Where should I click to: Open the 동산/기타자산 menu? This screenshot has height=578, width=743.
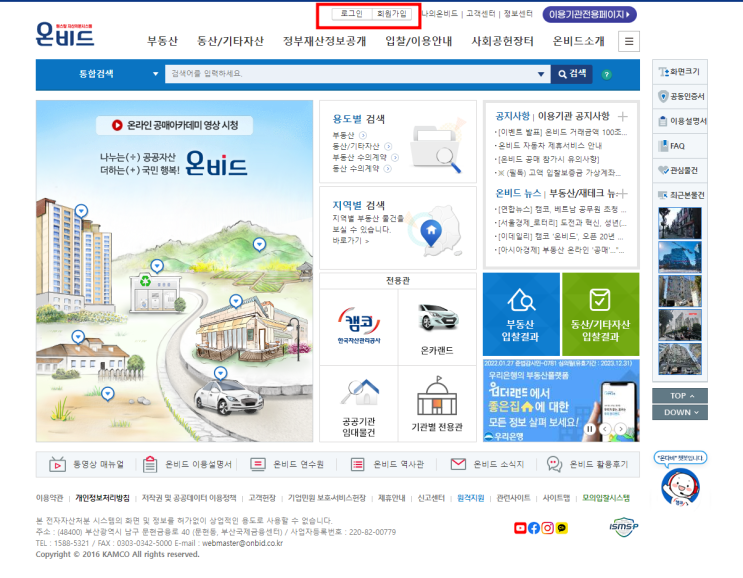click(x=230, y=41)
